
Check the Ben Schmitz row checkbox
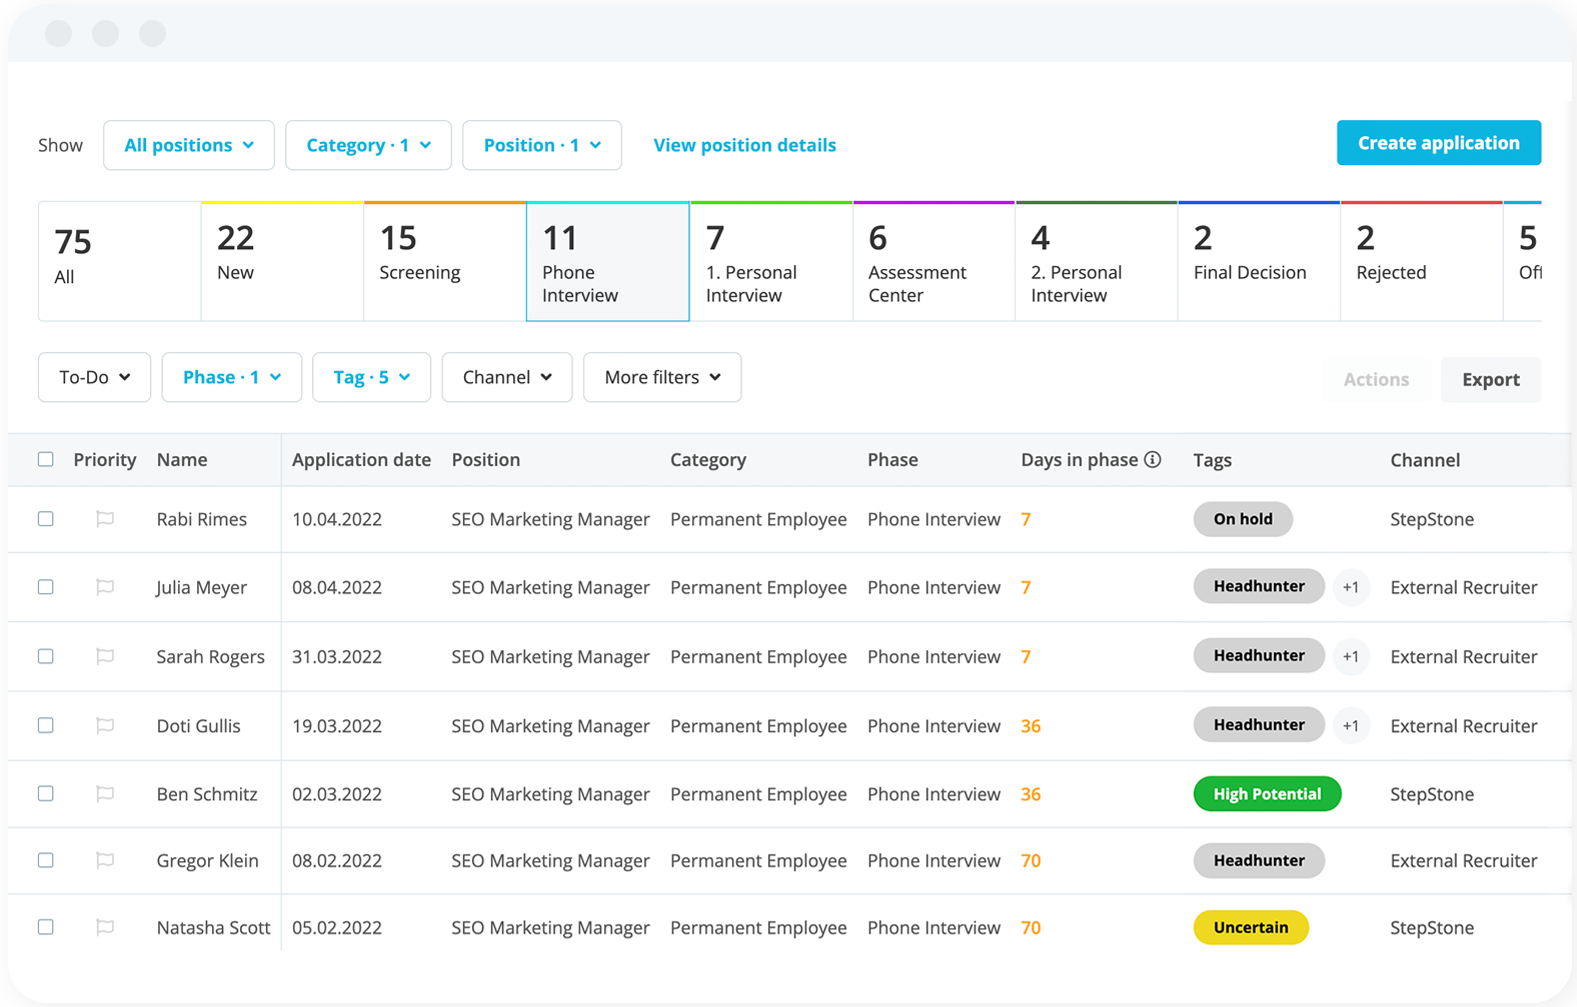pyautogui.click(x=46, y=793)
